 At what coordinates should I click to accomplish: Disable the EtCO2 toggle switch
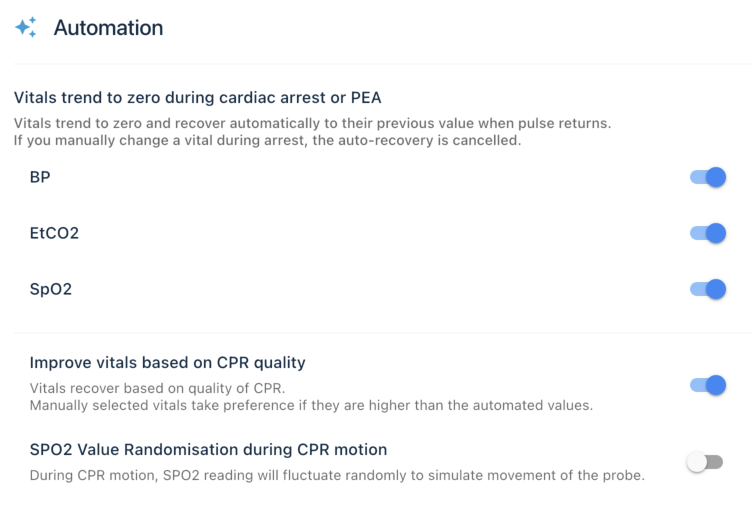click(x=707, y=233)
